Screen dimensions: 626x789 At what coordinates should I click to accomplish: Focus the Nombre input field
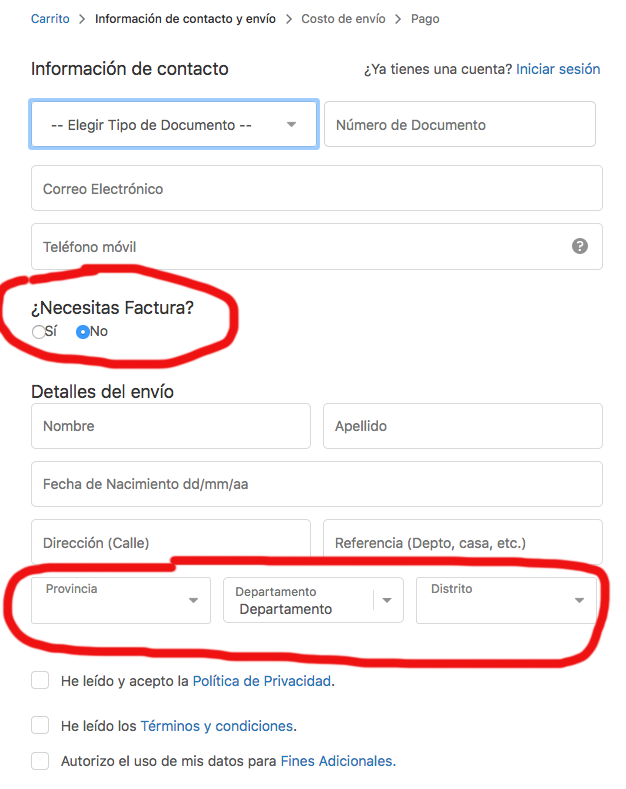click(171, 426)
